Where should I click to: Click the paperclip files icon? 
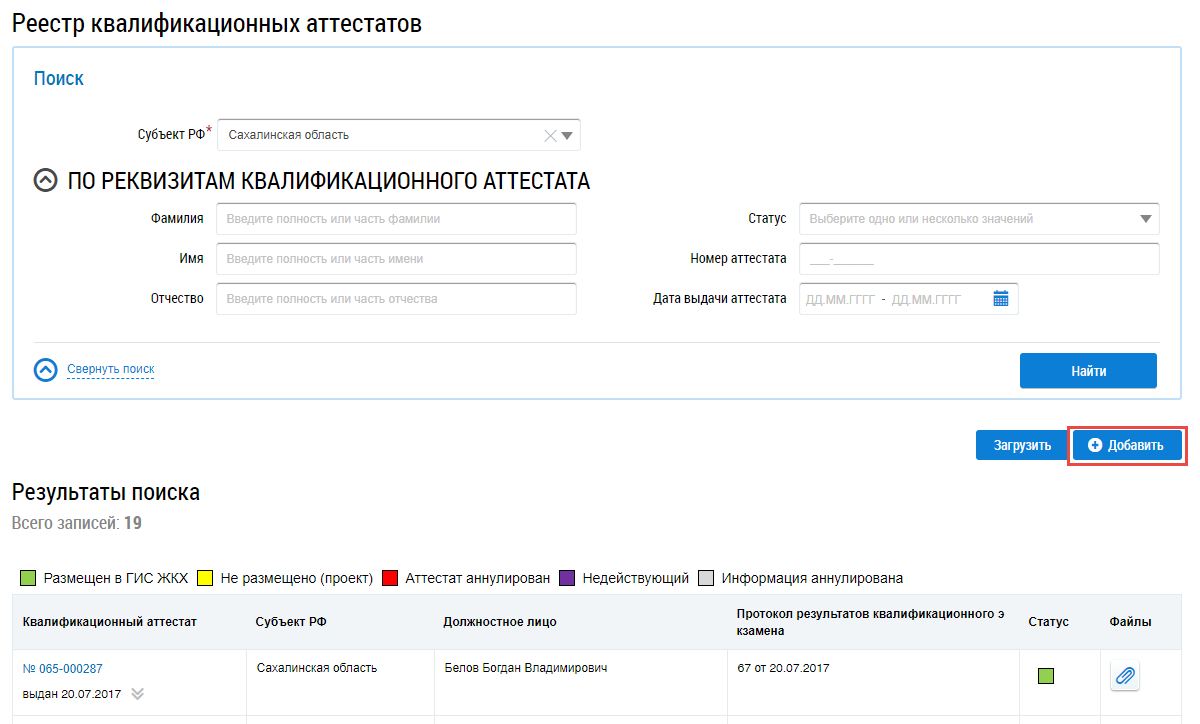click(1125, 676)
